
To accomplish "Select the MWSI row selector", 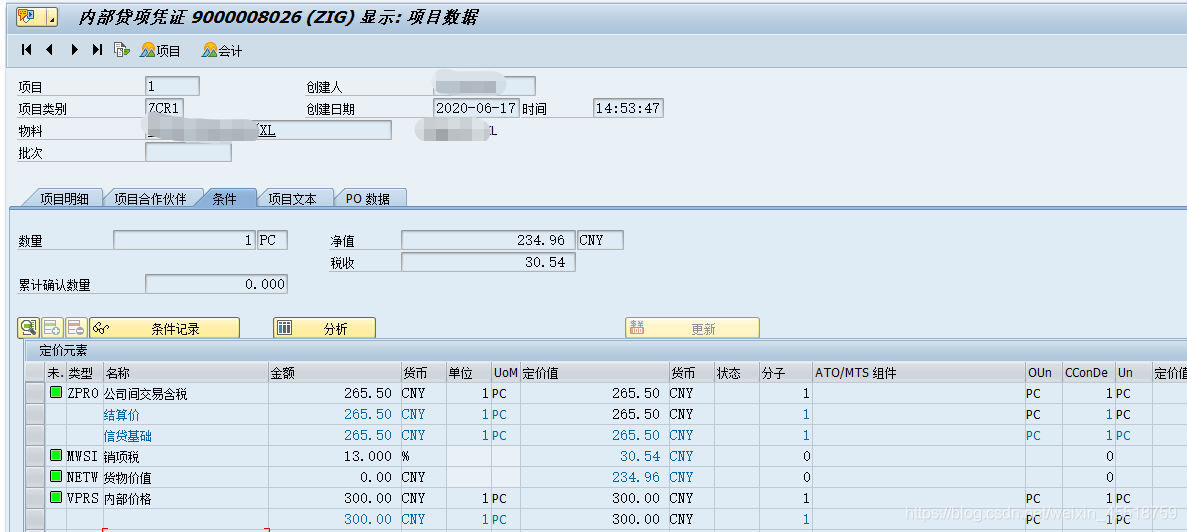I will 35,456.
